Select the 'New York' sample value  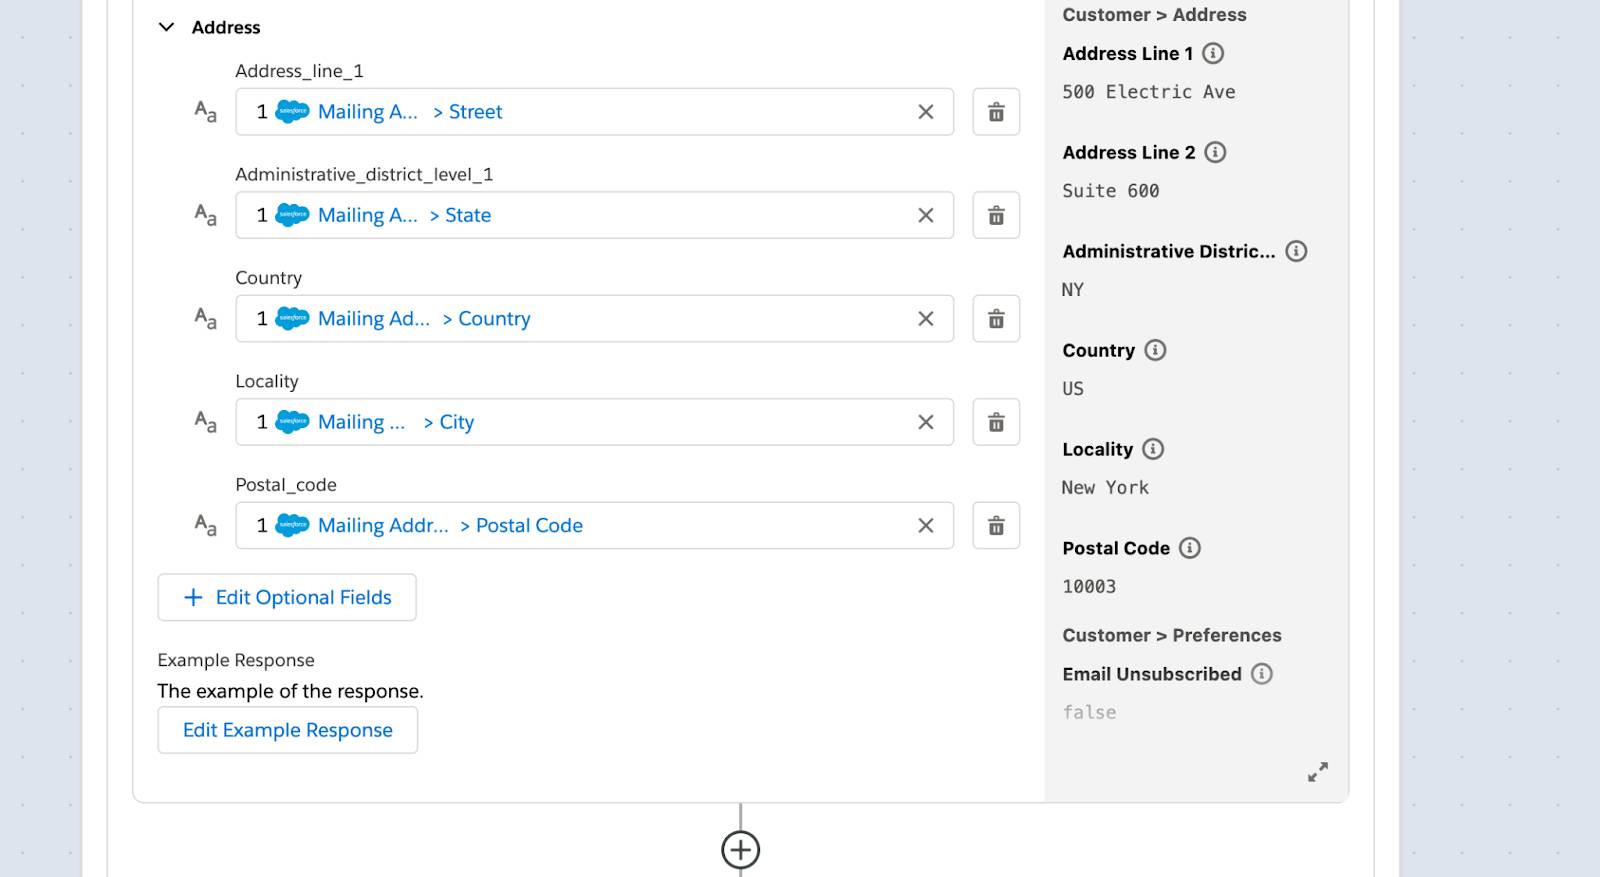point(1105,488)
